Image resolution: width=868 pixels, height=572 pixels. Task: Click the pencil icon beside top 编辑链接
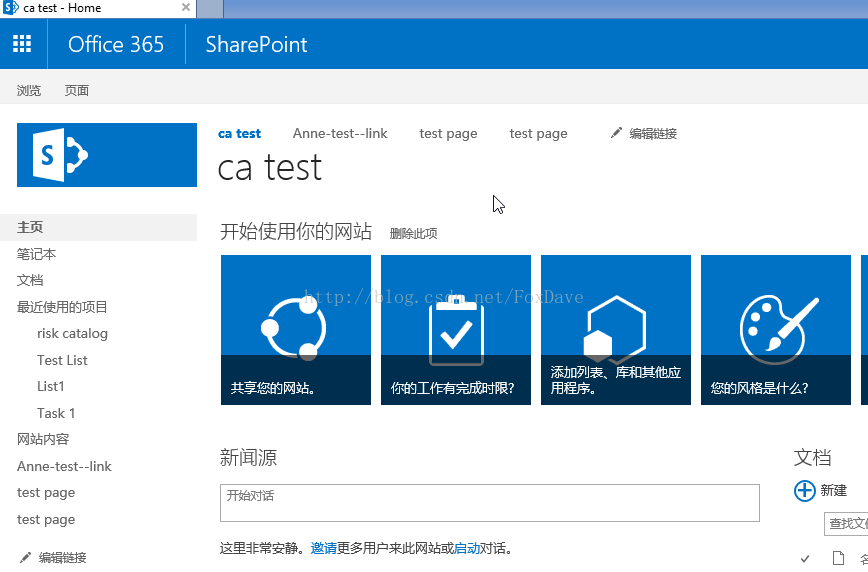coord(616,133)
